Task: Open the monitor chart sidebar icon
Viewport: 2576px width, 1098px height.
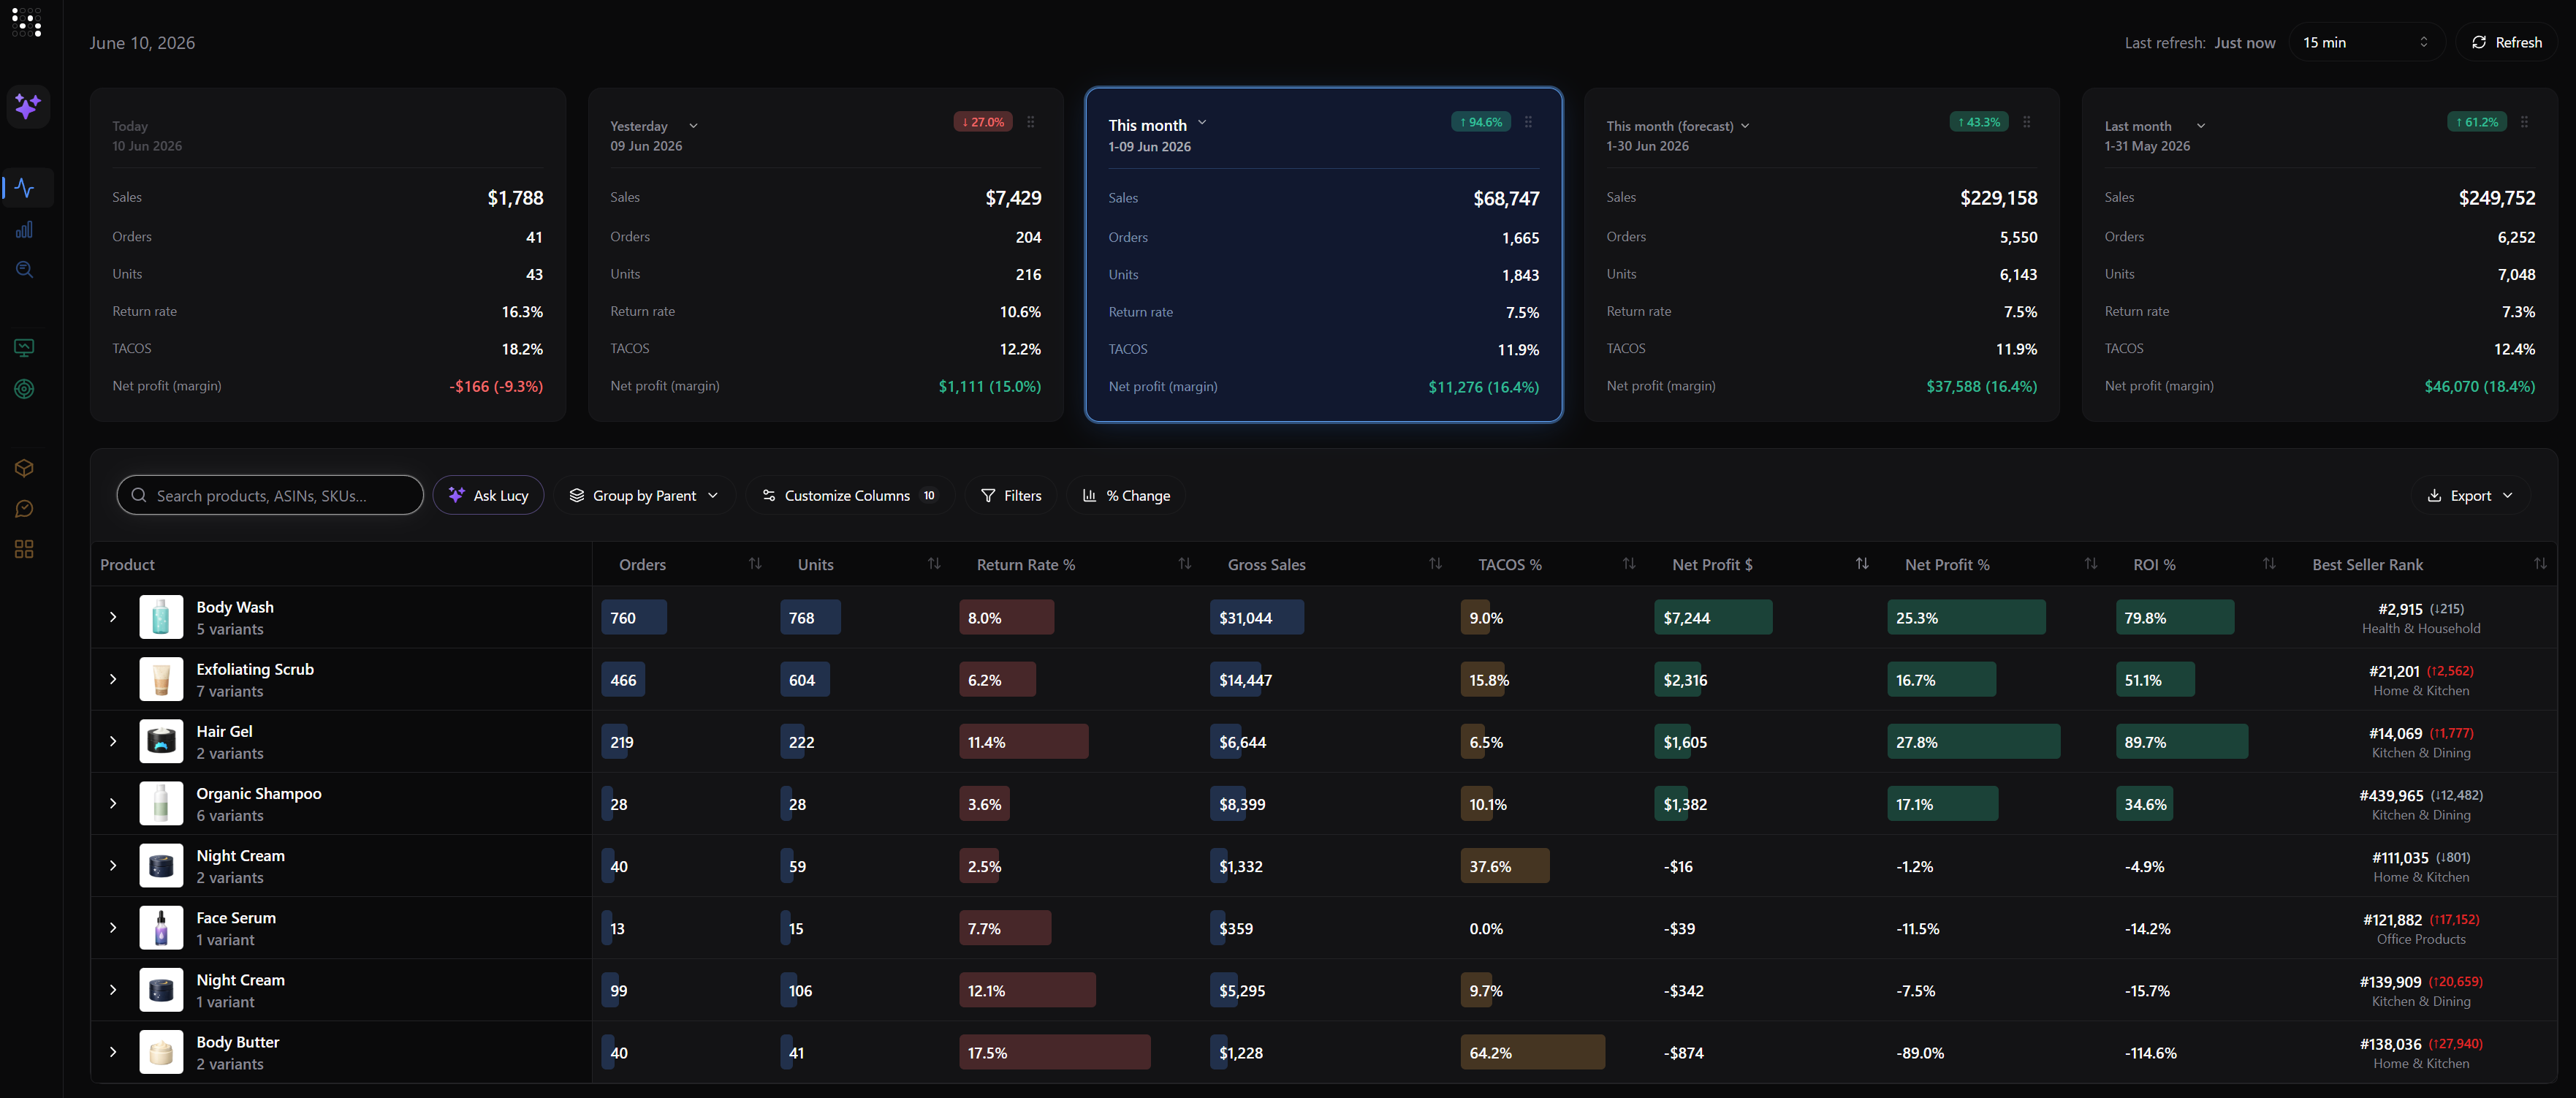Action: click(x=25, y=348)
